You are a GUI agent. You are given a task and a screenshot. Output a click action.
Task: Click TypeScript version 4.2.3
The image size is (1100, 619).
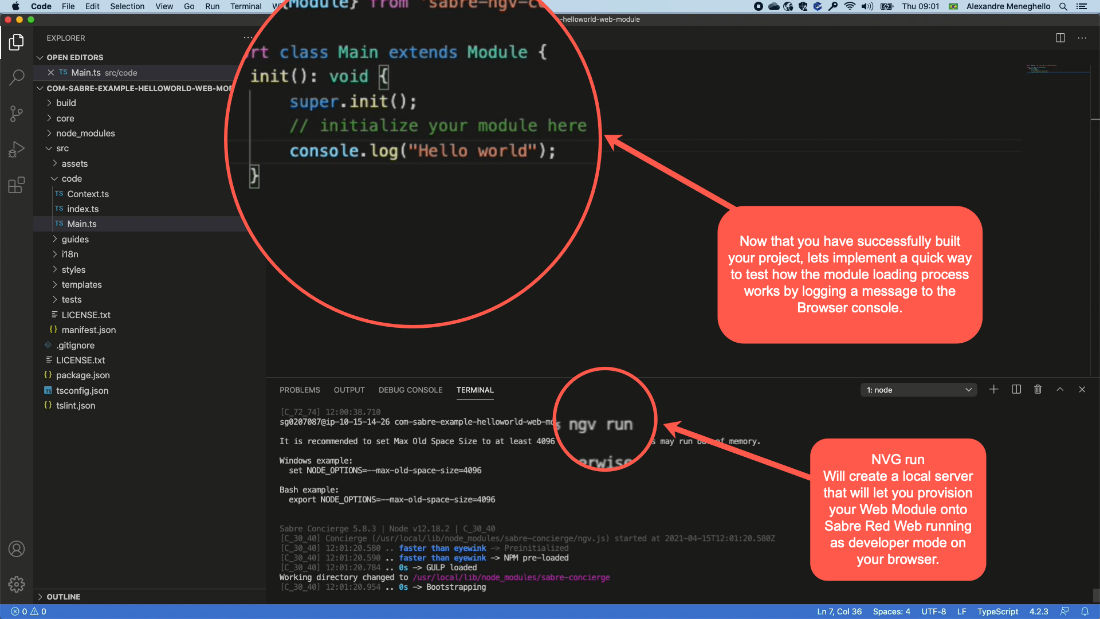(1039, 611)
